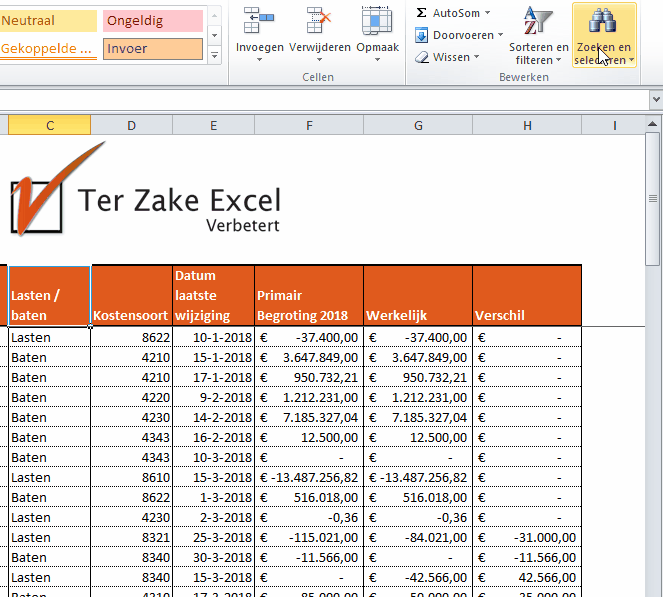The image size is (663, 597).
Task: Select column C header
Action: pyautogui.click(x=49, y=126)
